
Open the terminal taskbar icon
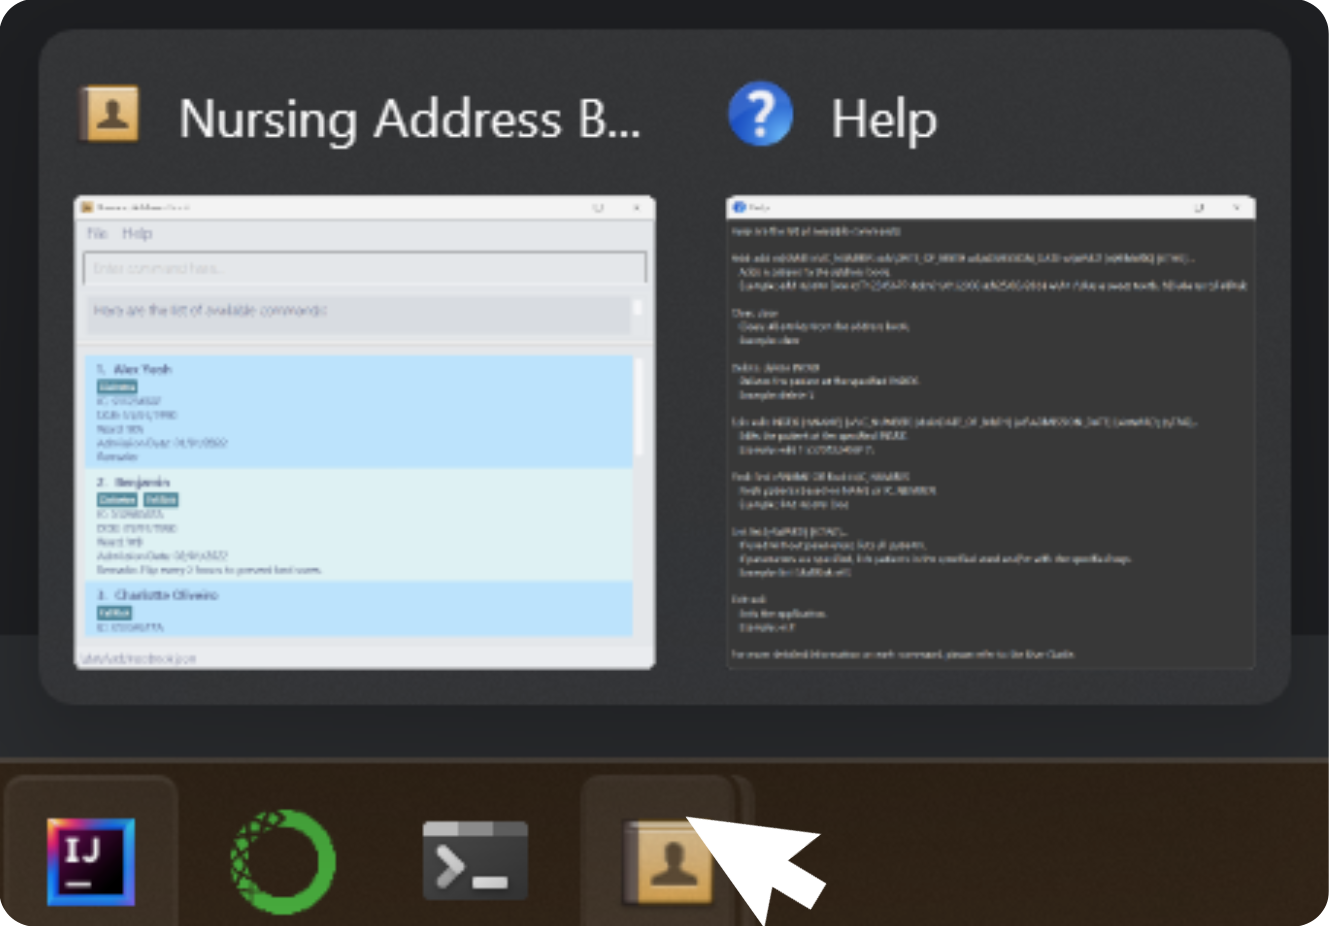click(475, 860)
